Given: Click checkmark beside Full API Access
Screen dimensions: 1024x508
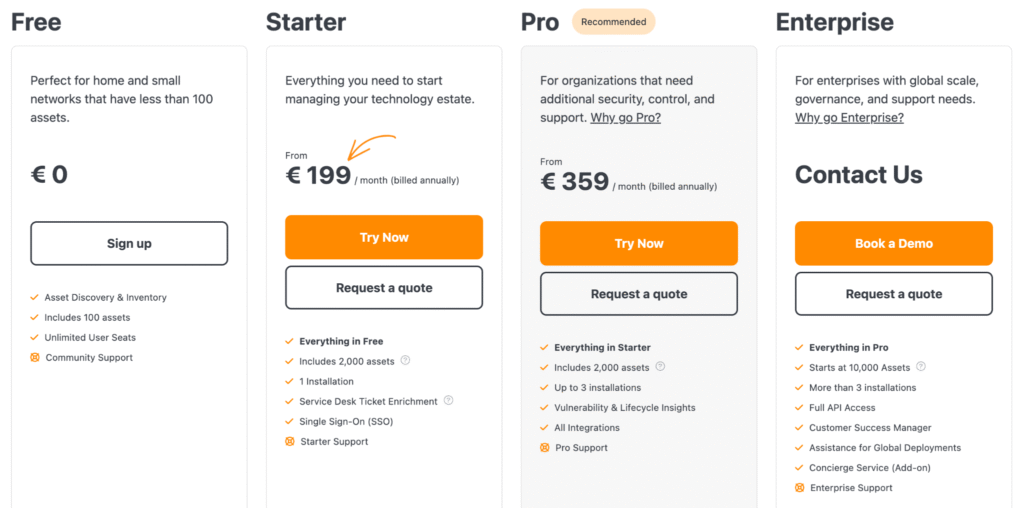Looking at the screenshot, I should (799, 407).
